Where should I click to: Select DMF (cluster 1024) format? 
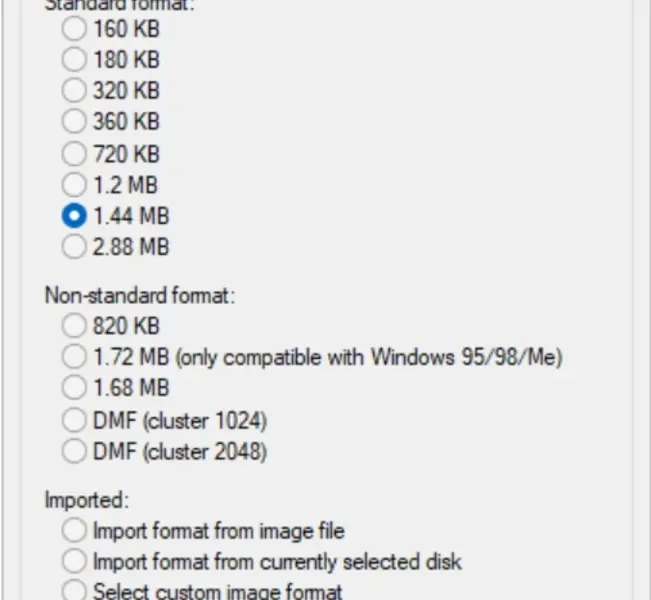(x=74, y=419)
